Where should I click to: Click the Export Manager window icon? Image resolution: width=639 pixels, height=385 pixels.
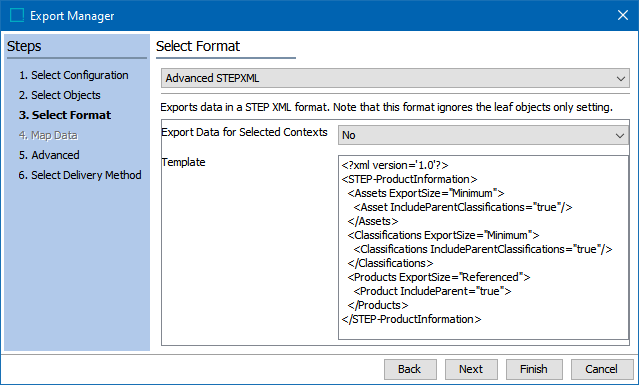tap(17, 15)
